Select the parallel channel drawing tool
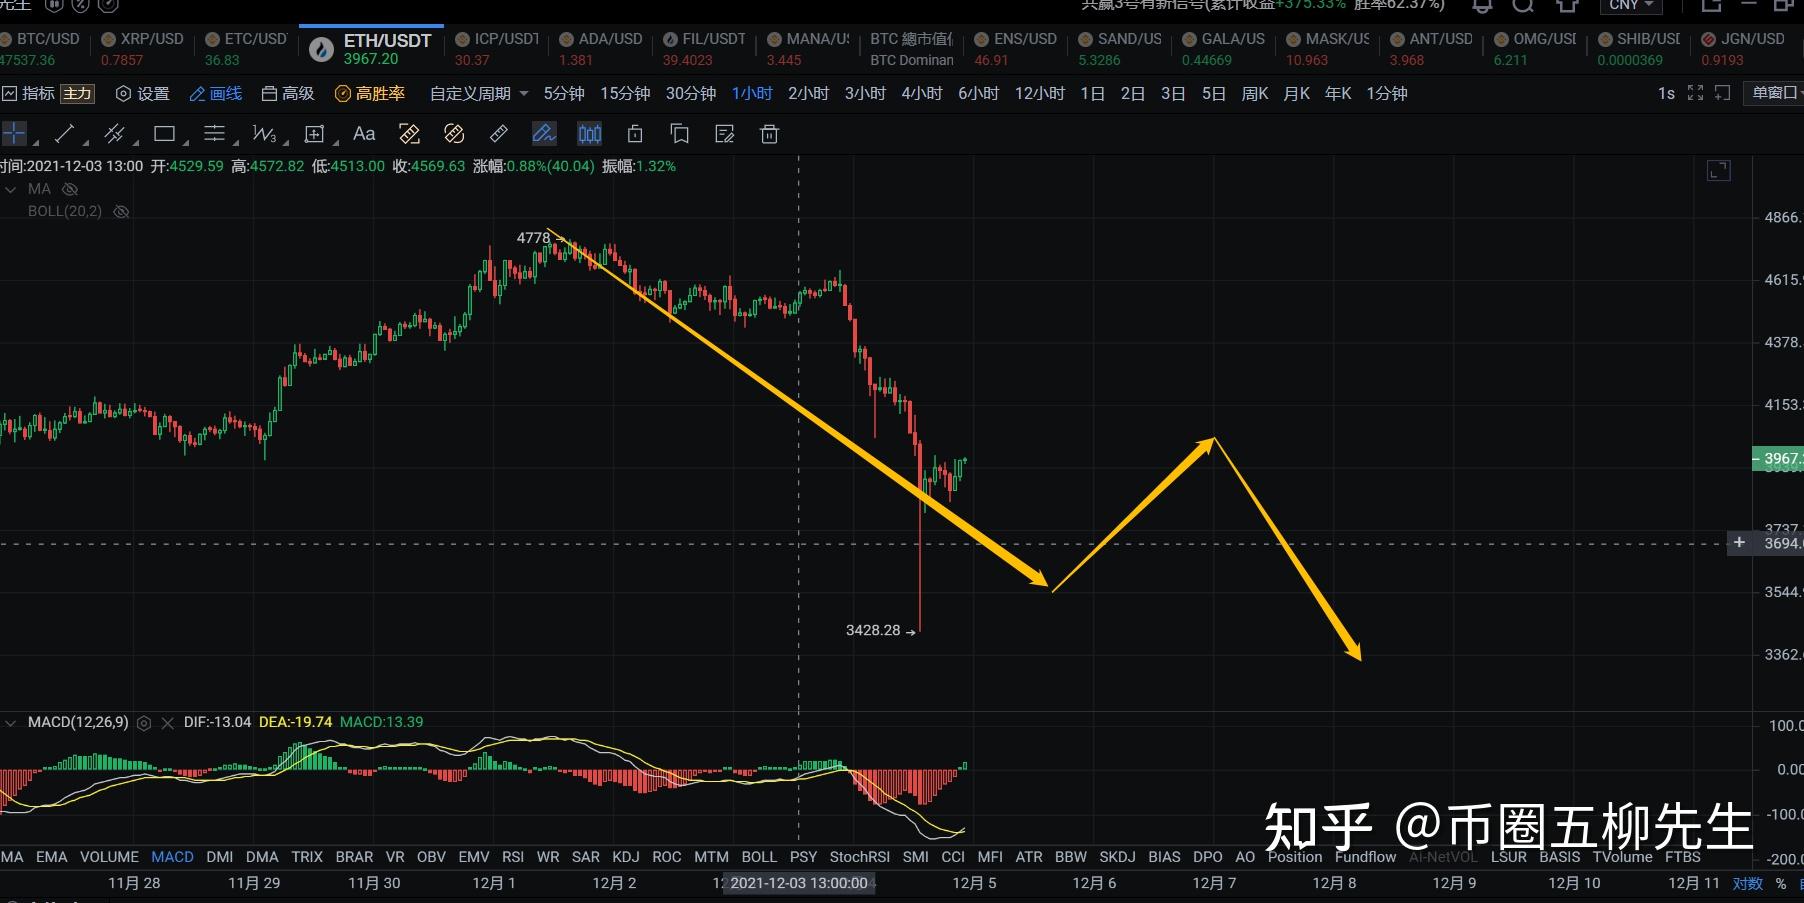 [114, 133]
